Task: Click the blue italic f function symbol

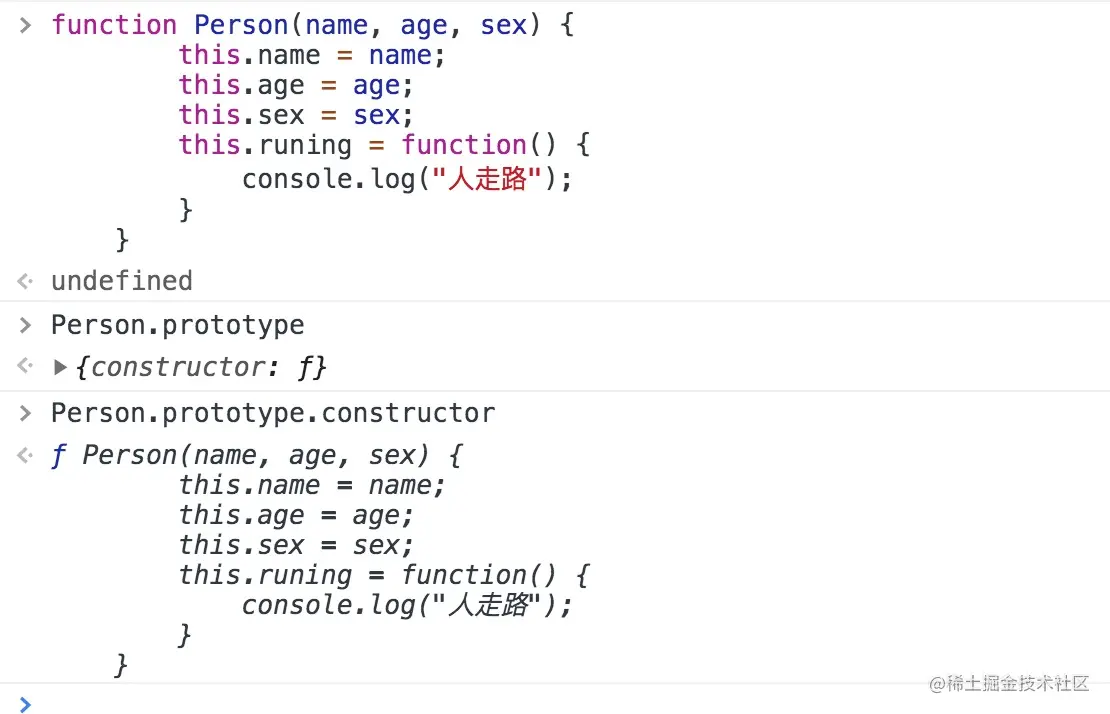Action: pyautogui.click(x=59, y=456)
